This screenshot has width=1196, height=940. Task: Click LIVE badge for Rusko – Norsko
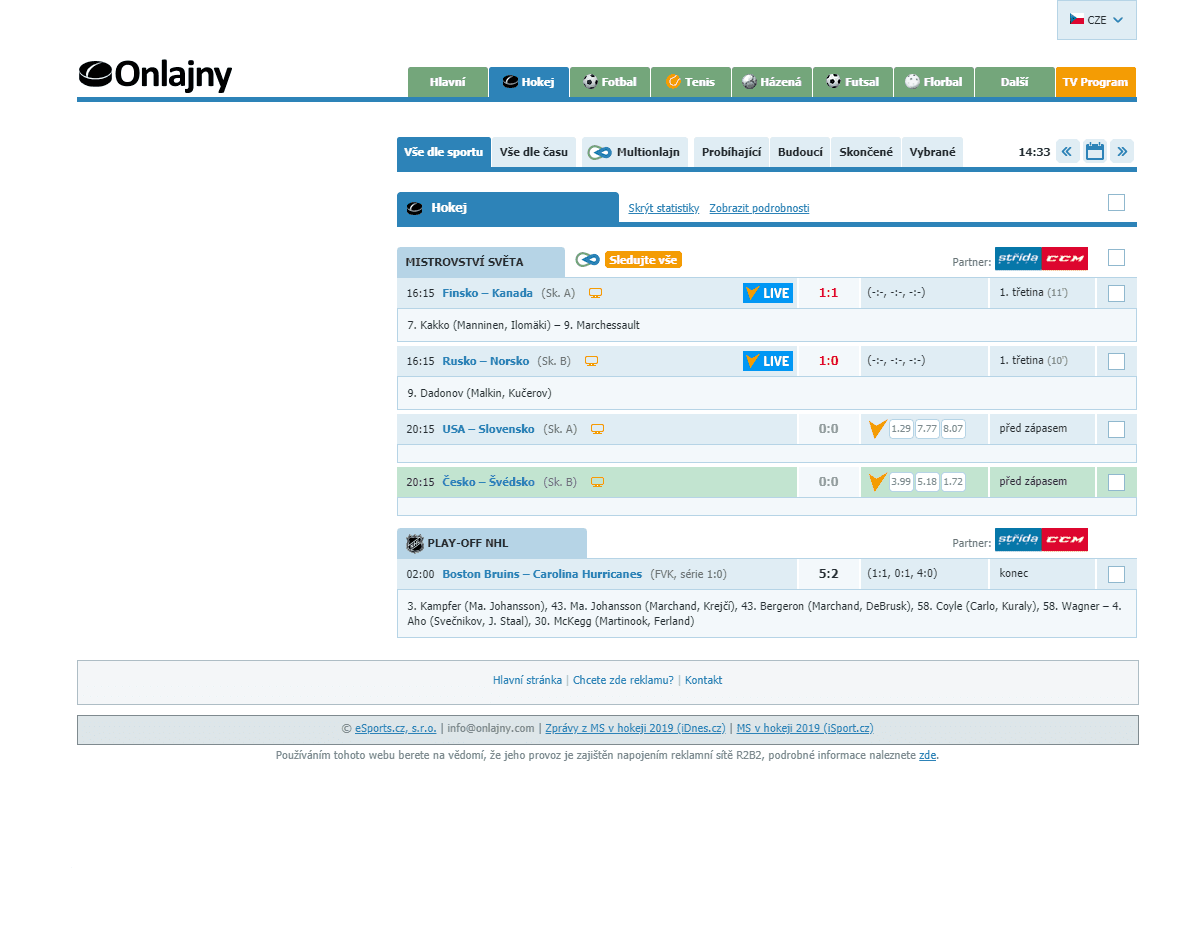pyautogui.click(x=768, y=361)
